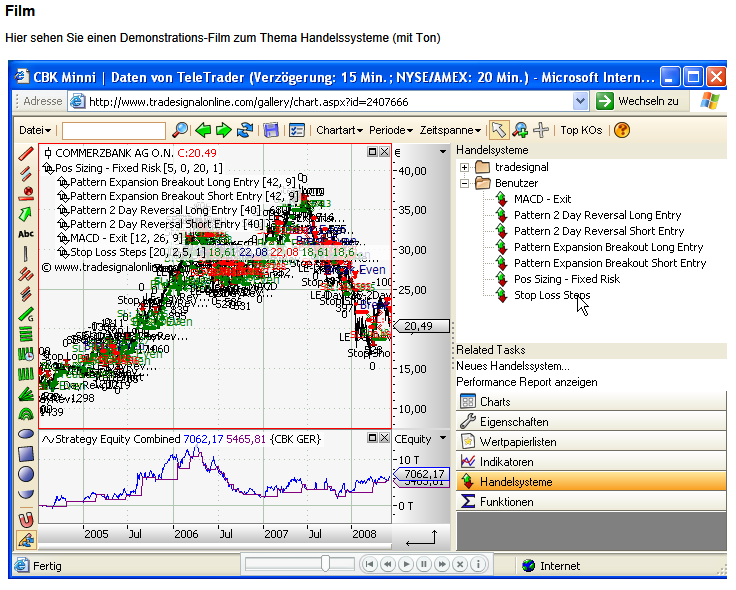Toggle the red magnet snap tool
Viewport: 736px width, 590px height.
coord(26,519)
